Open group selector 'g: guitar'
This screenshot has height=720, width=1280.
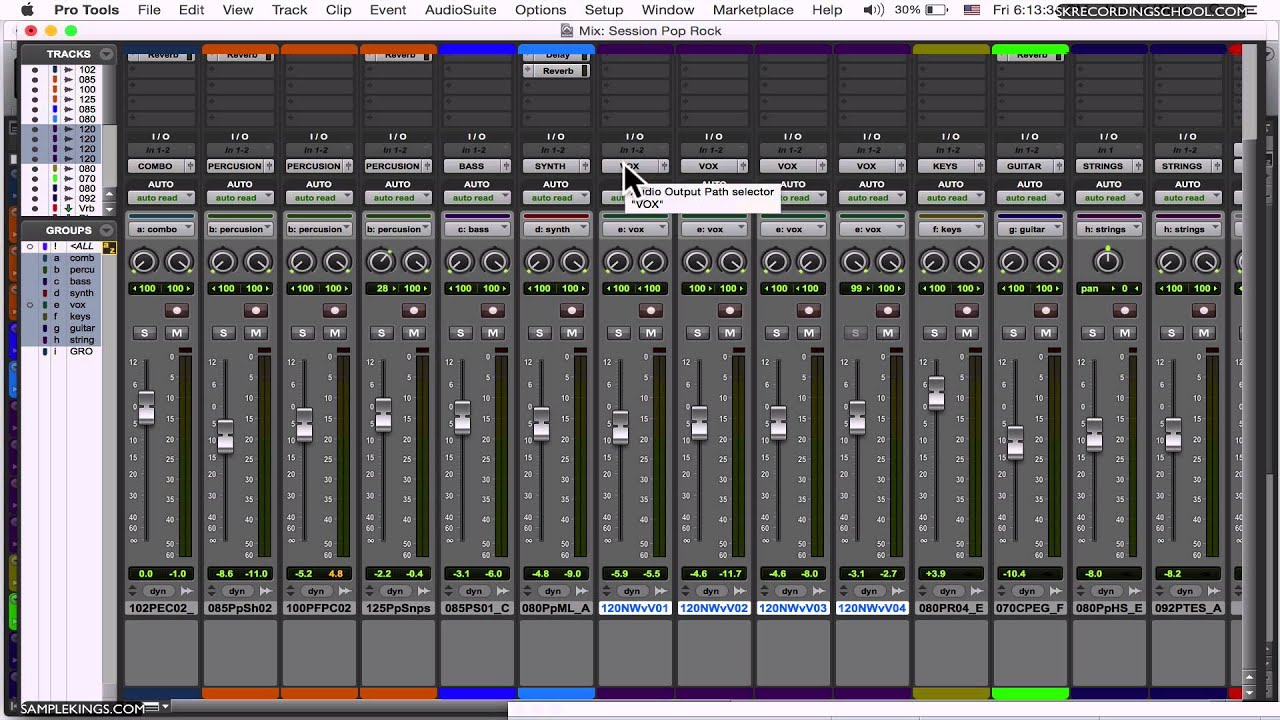pos(1030,229)
